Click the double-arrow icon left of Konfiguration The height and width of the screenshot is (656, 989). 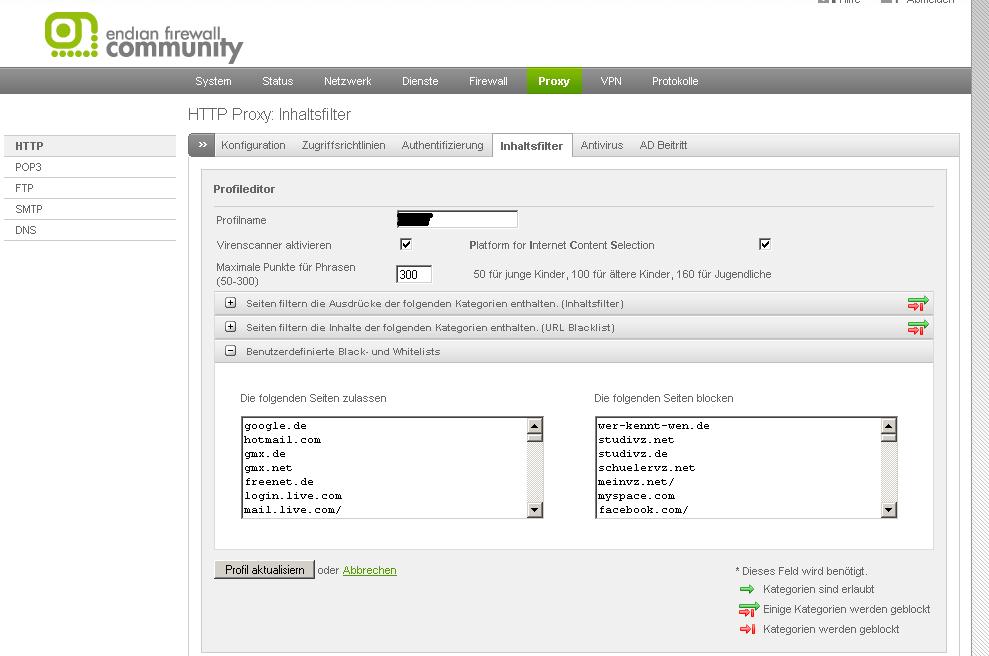coord(202,145)
